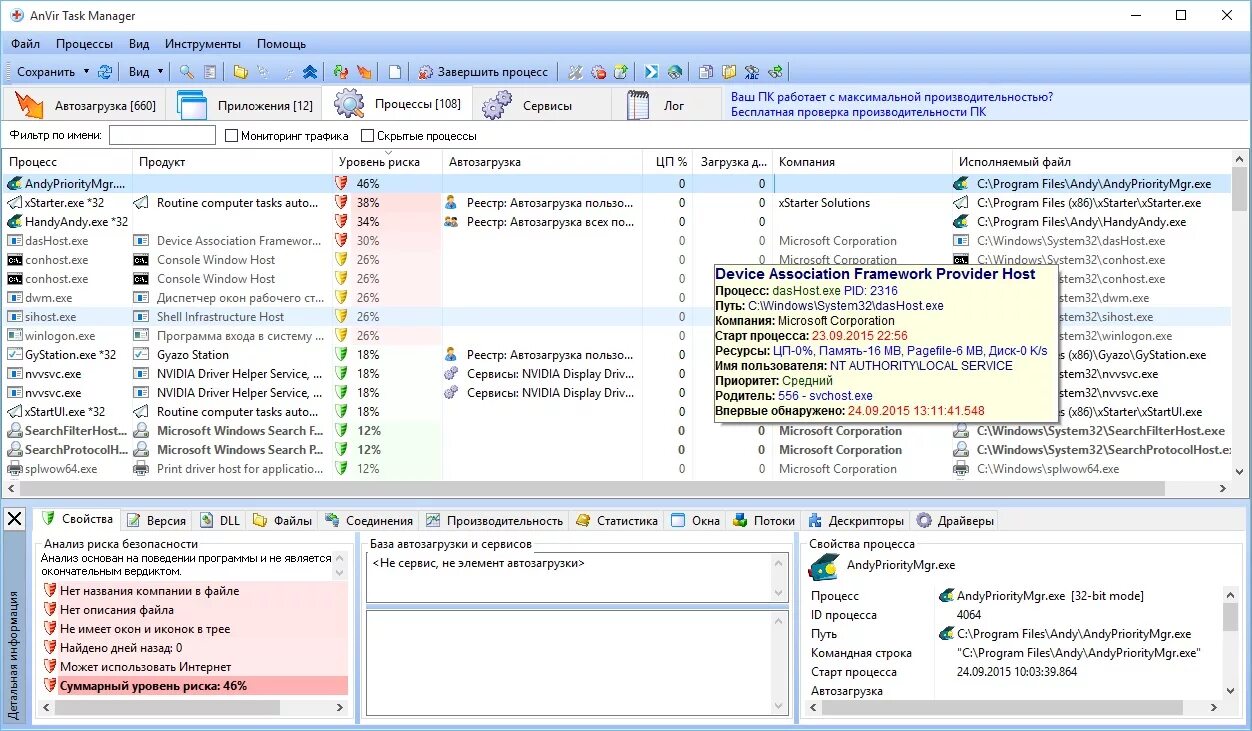Click the yellow folder toolbar icon

point(240,72)
